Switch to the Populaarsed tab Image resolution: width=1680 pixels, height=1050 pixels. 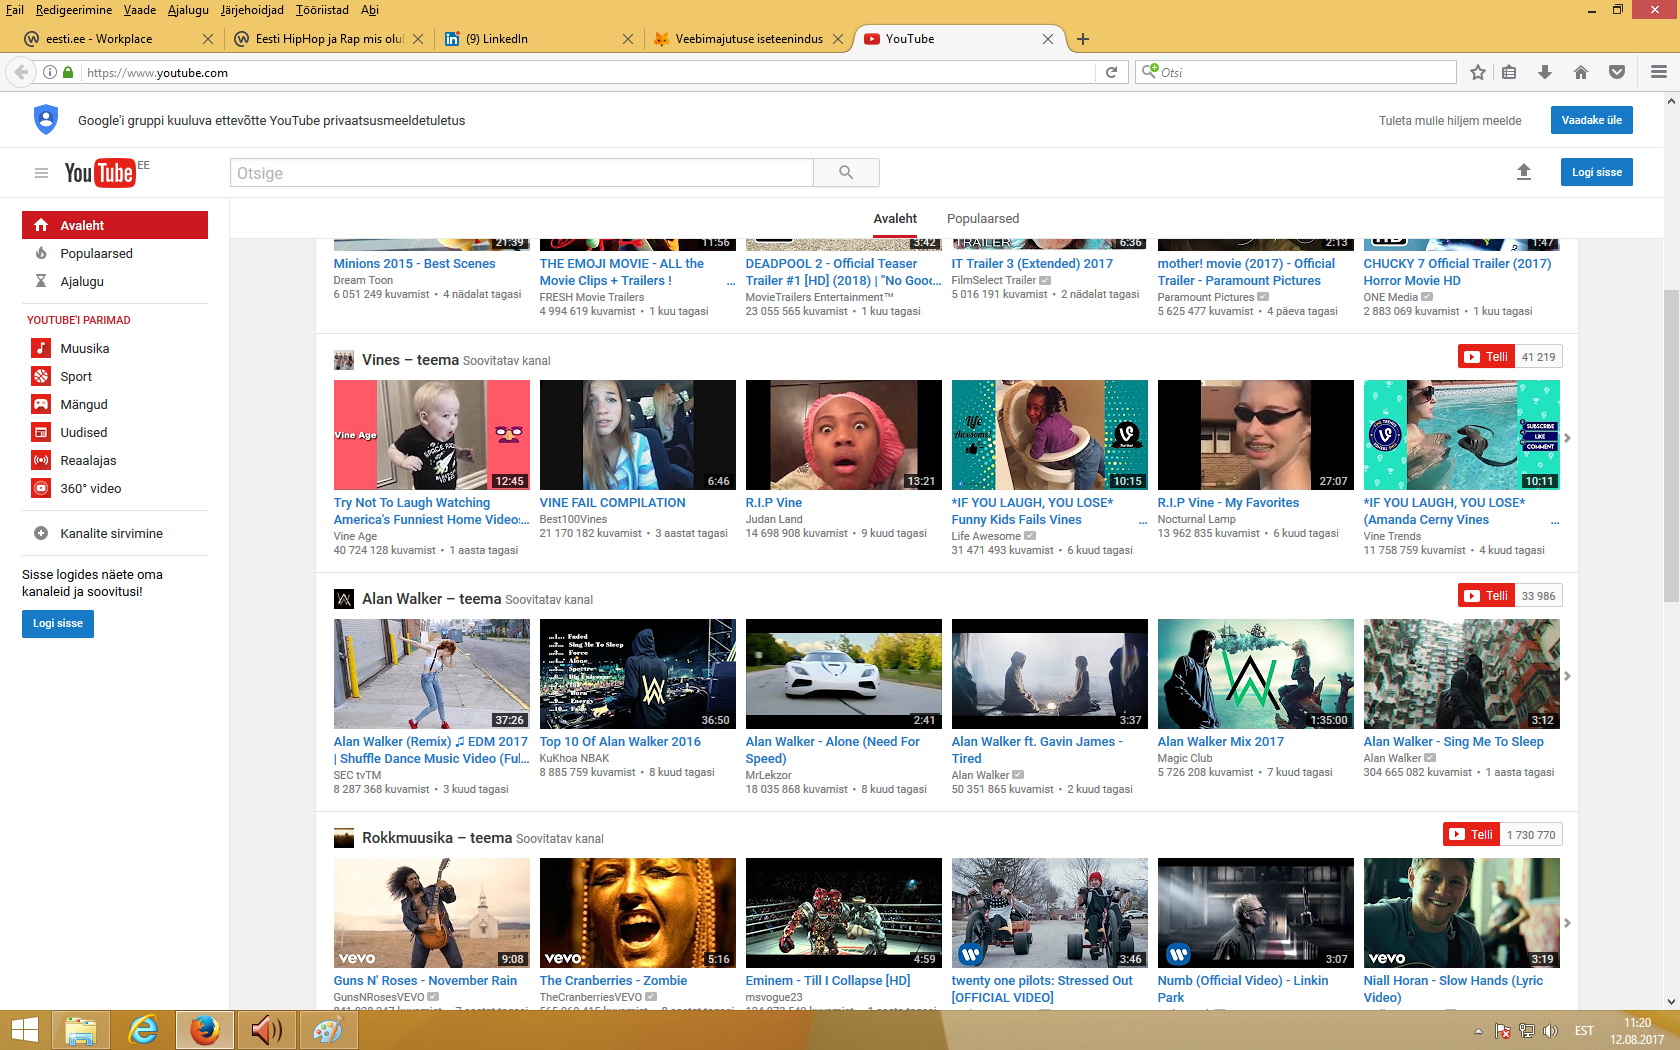coord(982,219)
